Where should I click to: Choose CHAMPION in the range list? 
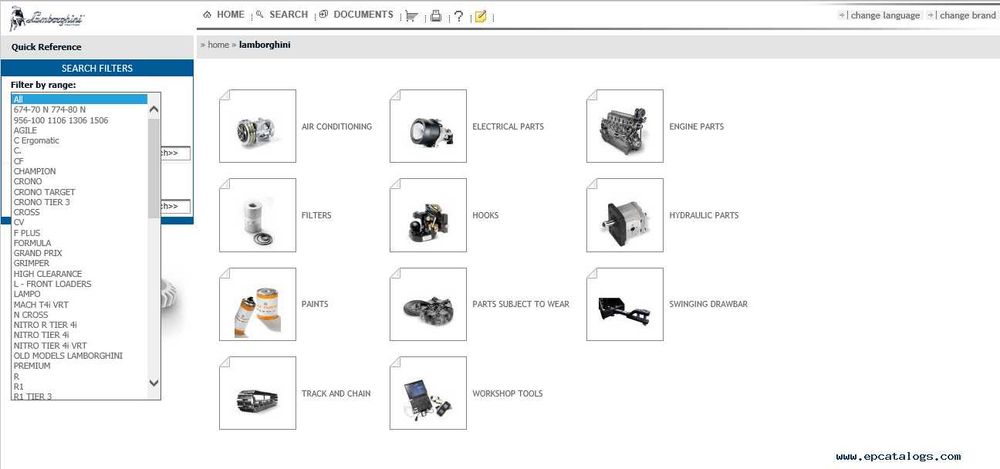pos(80,171)
